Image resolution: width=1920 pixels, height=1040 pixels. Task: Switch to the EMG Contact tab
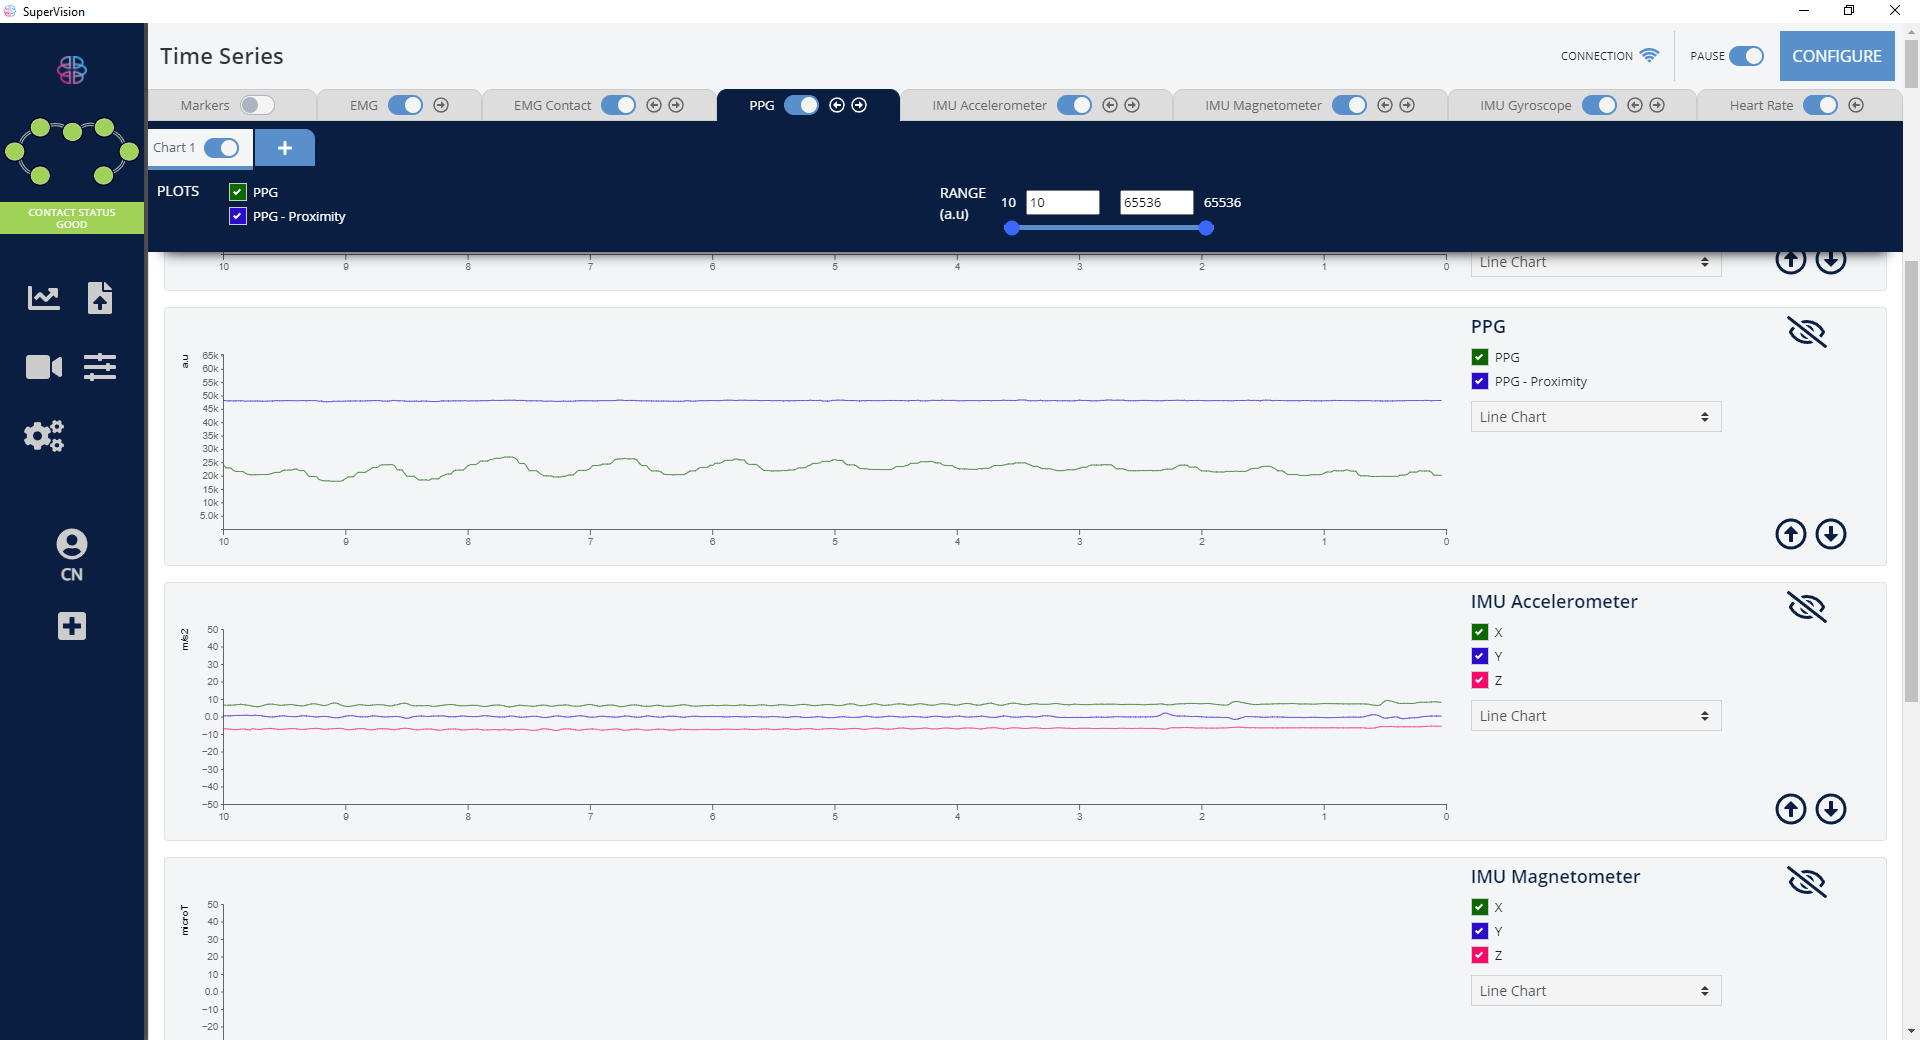pos(552,105)
